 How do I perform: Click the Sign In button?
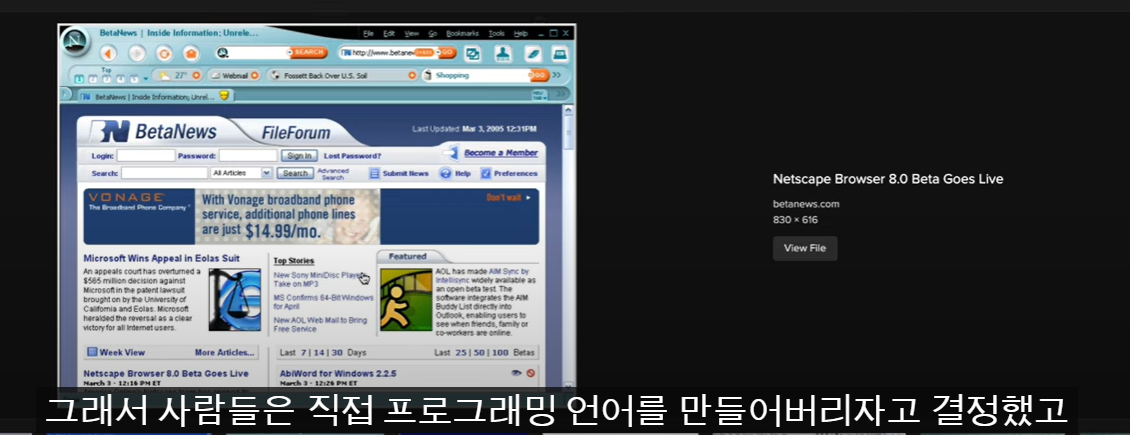click(x=298, y=156)
